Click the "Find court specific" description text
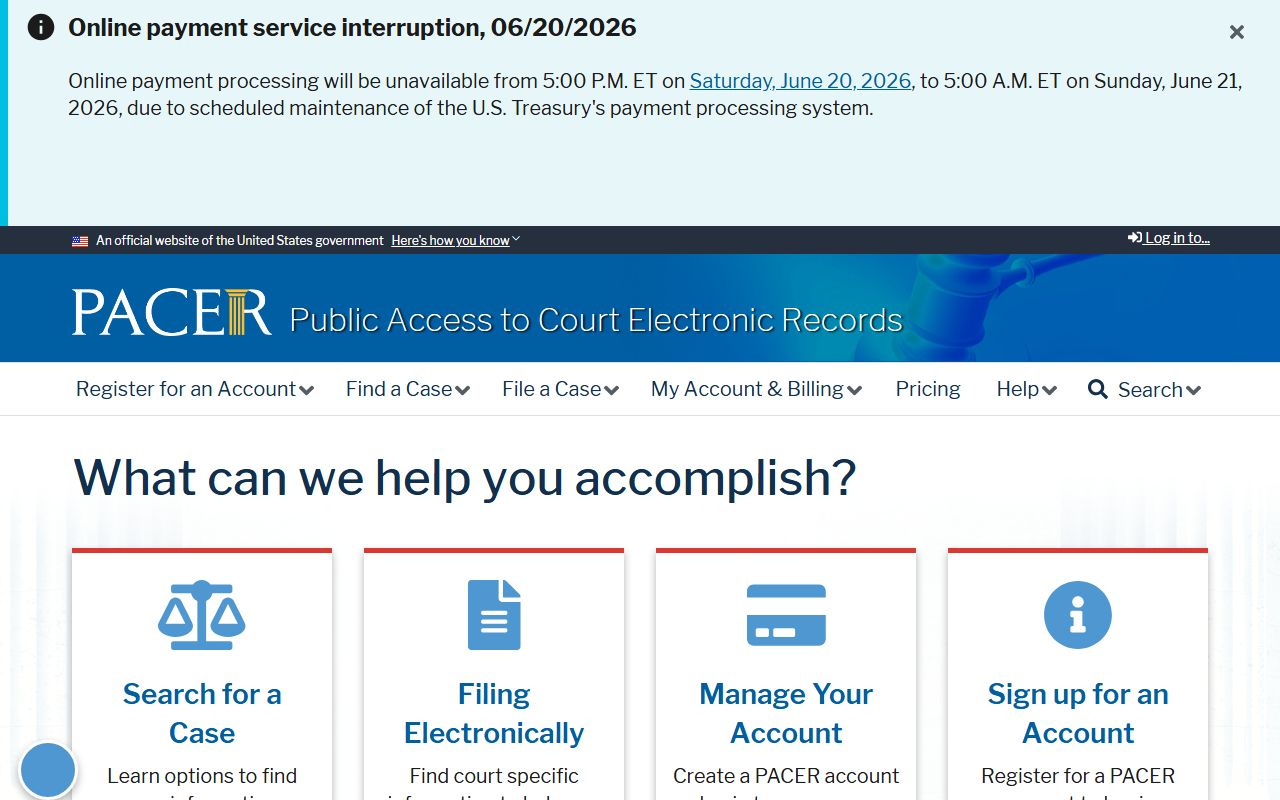Screen dimensions: 1280x800 click(494, 776)
